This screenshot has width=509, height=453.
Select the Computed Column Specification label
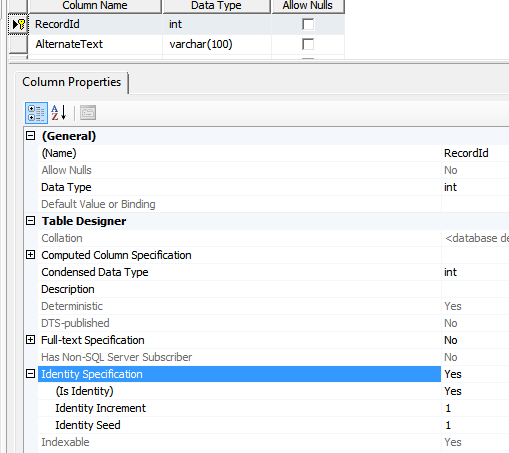[116, 255]
